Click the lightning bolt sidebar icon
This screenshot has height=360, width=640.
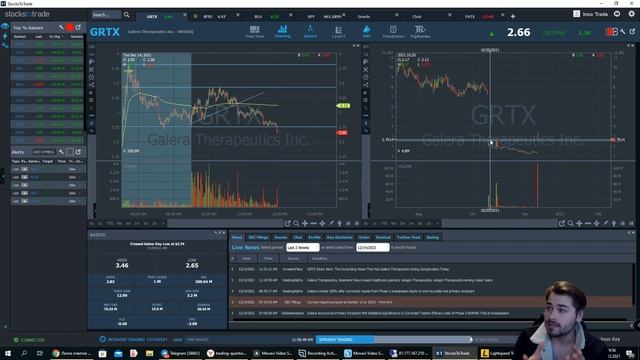click(x=5, y=36)
